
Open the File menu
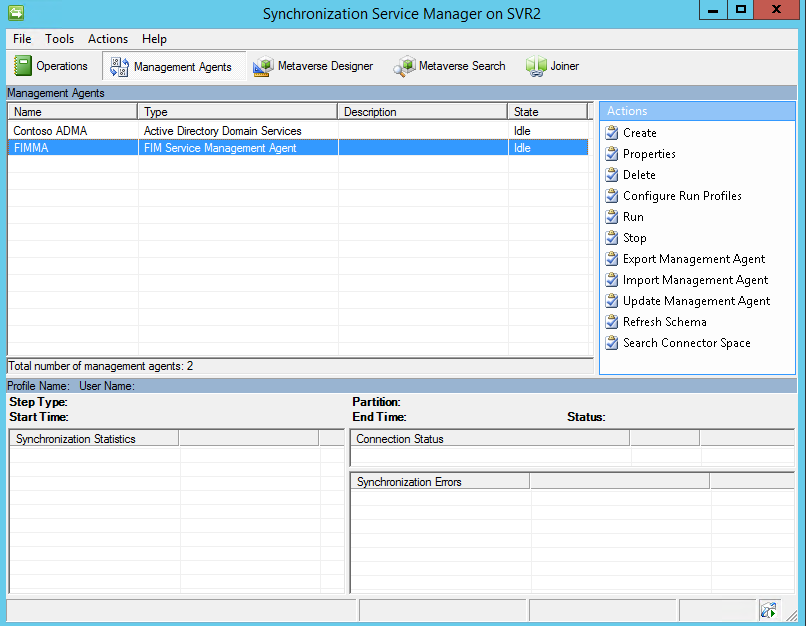pyautogui.click(x=22, y=39)
